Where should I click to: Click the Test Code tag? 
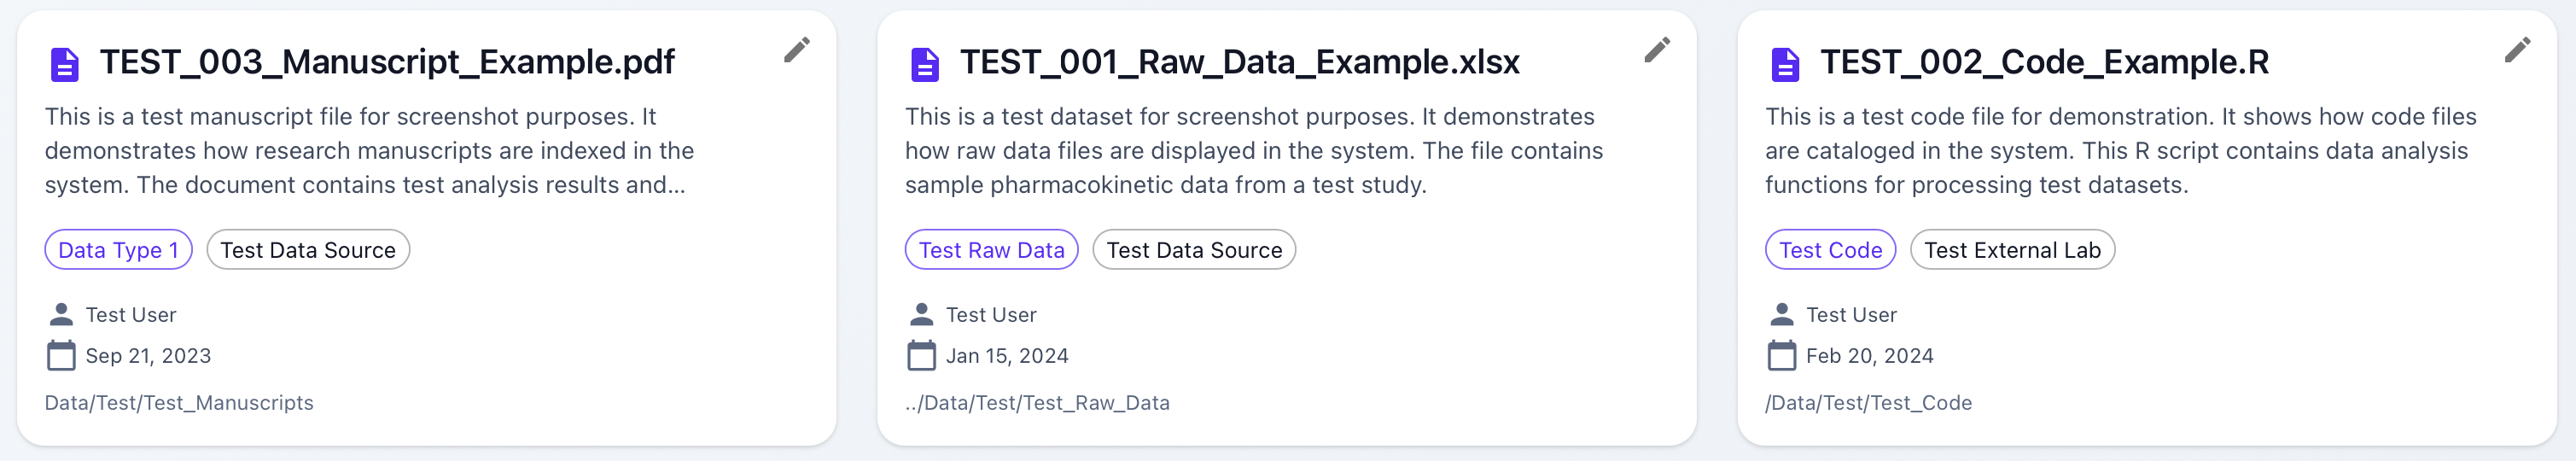[x=1830, y=250]
